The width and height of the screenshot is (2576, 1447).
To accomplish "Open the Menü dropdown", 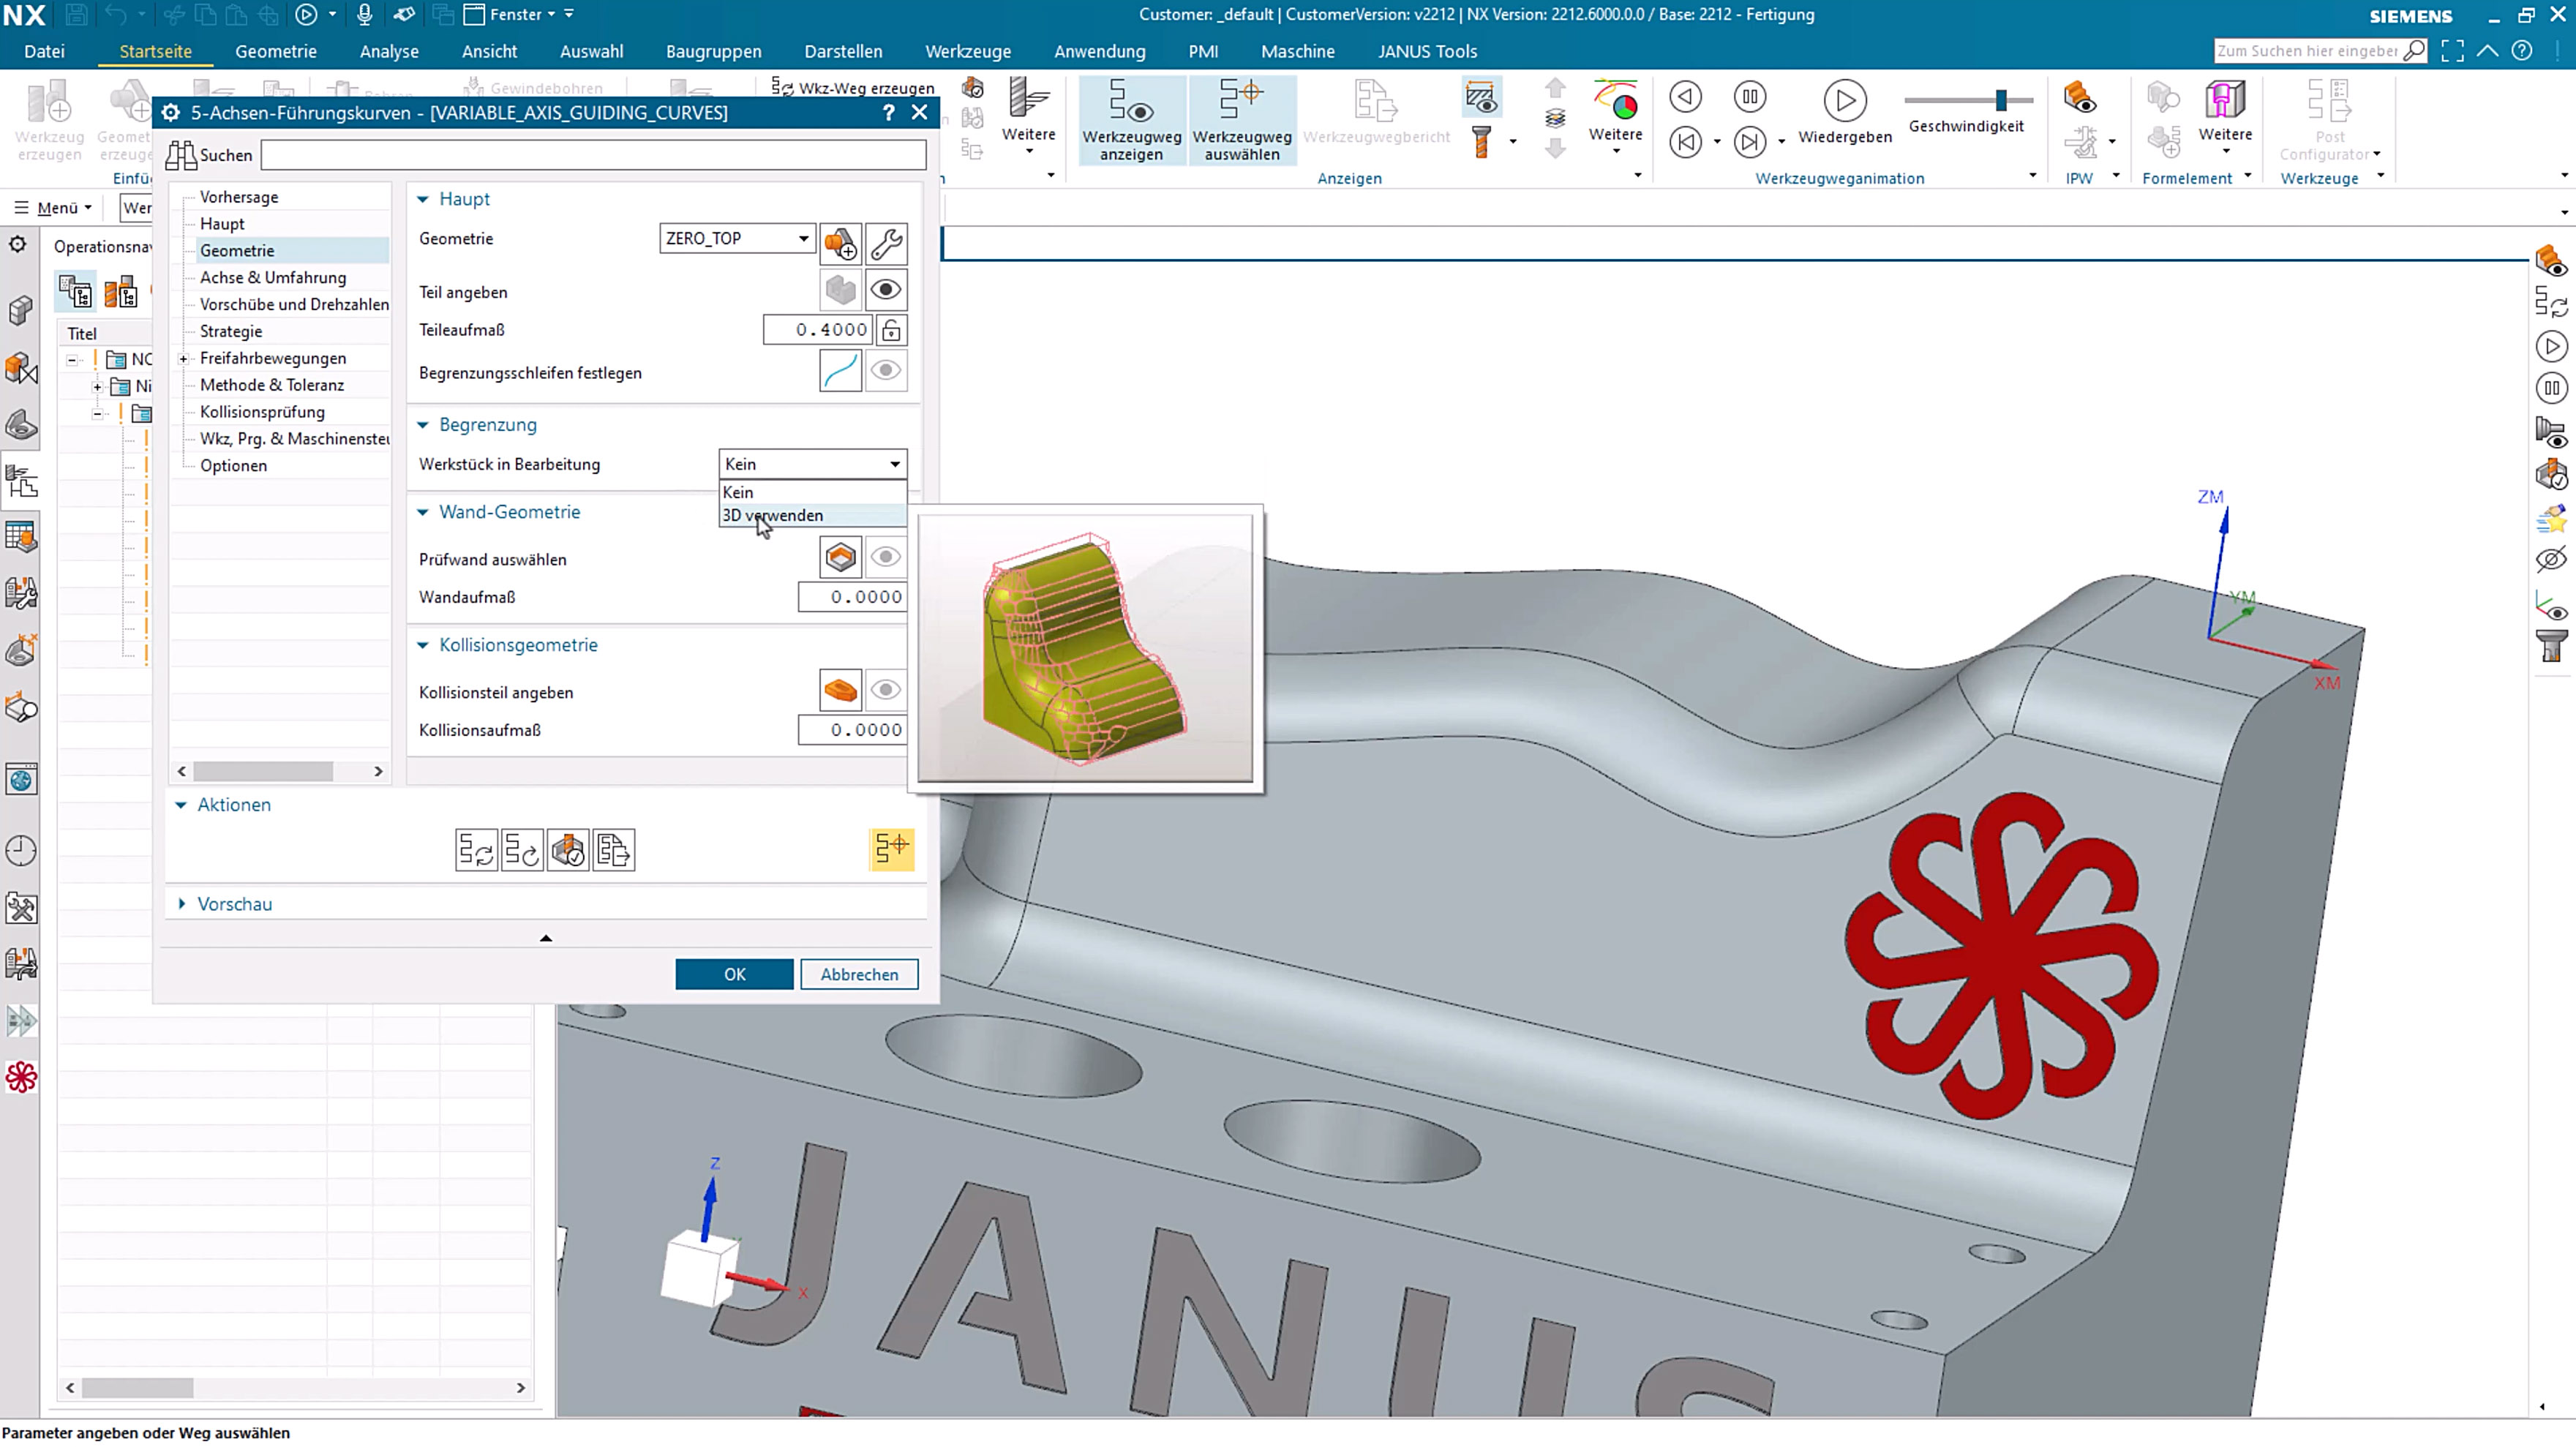I will coord(54,207).
